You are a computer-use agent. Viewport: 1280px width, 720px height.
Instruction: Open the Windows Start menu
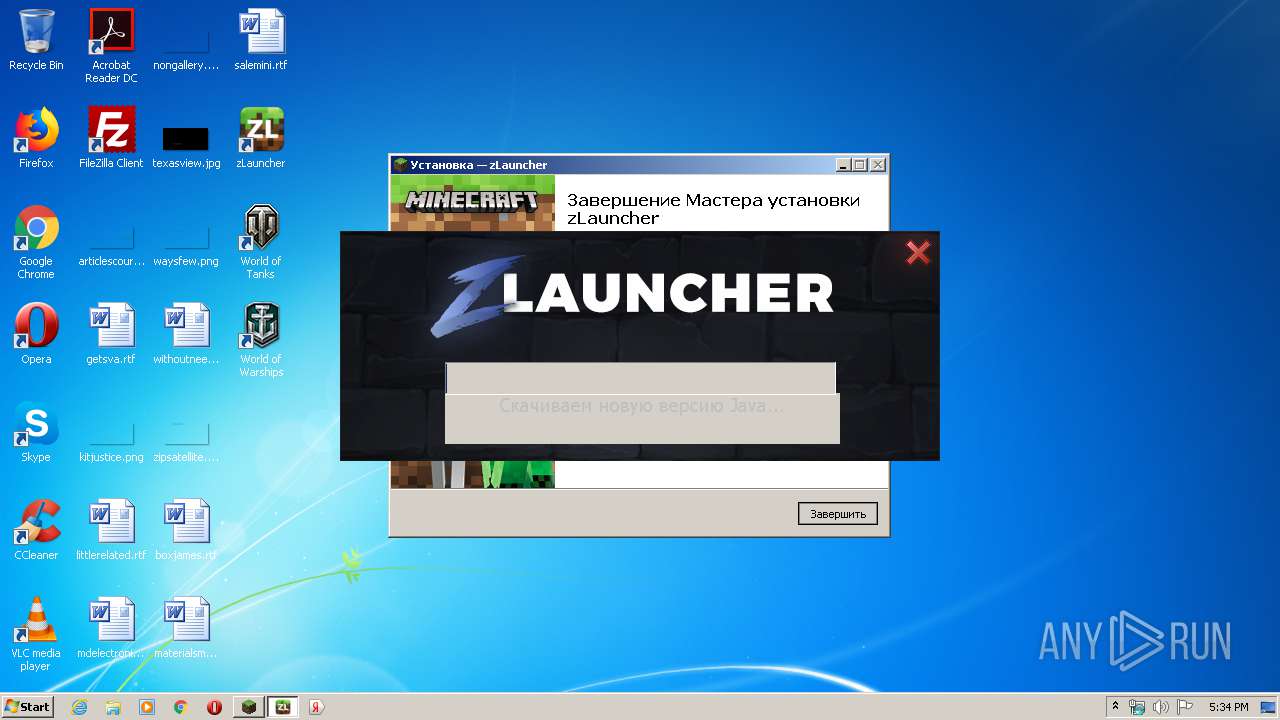tap(27, 706)
